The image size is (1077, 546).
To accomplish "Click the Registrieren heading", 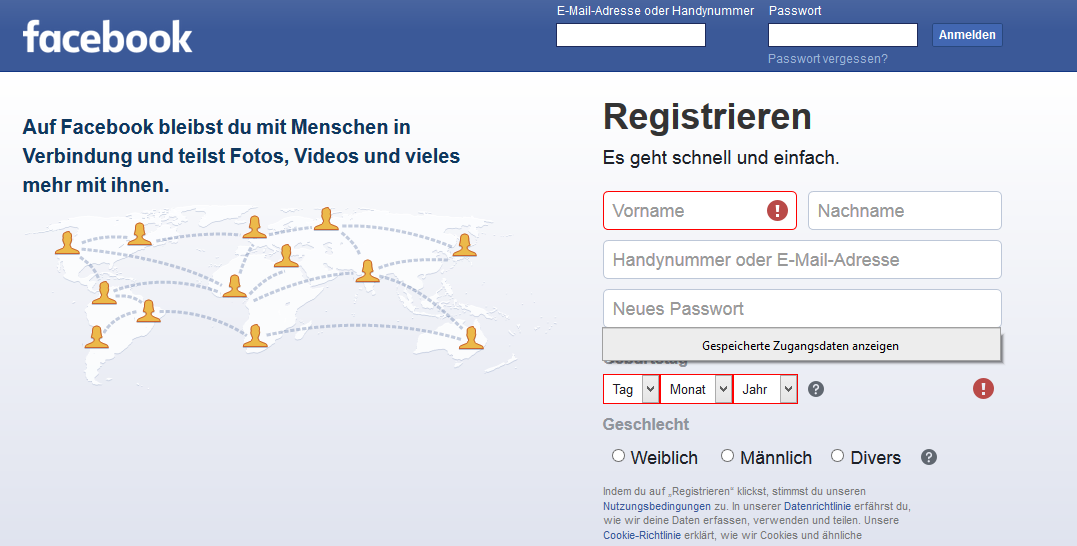I will click(x=707, y=117).
